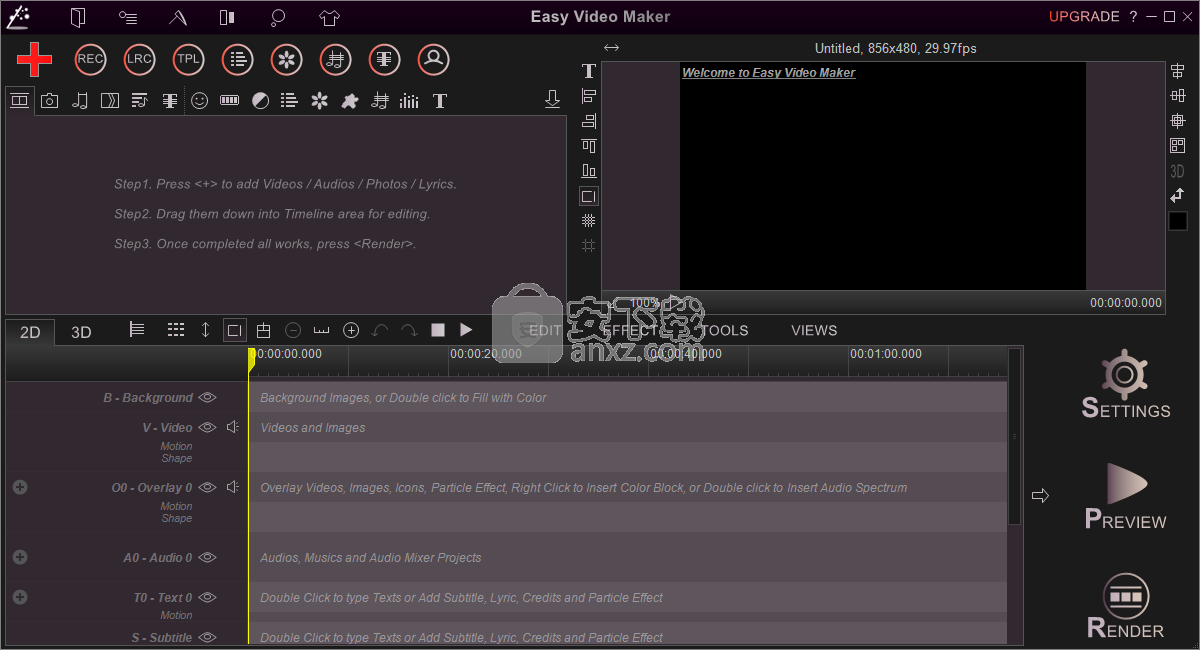Image resolution: width=1200 pixels, height=650 pixels.
Task: Toggle visibility of V - Video track
Action: point(207,427)
